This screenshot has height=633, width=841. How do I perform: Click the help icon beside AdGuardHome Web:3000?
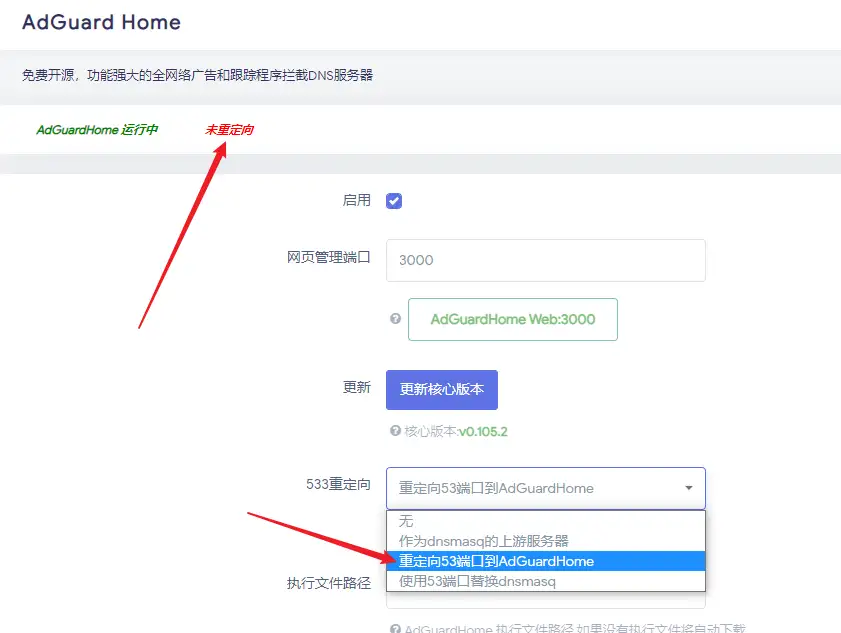pos(395,319)
